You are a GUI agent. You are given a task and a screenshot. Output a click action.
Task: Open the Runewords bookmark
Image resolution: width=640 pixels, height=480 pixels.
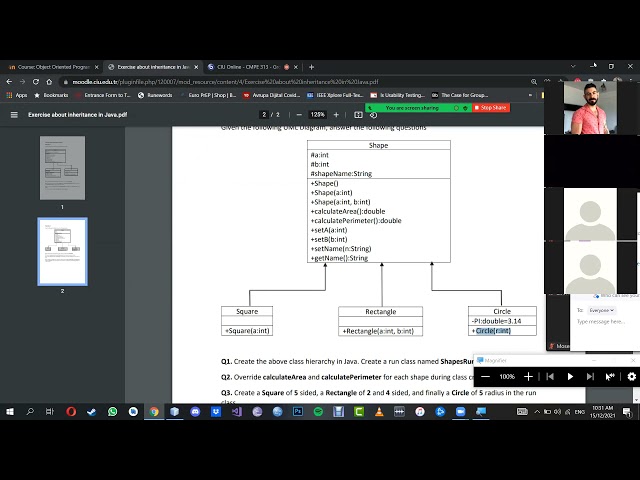coord(155,95)
